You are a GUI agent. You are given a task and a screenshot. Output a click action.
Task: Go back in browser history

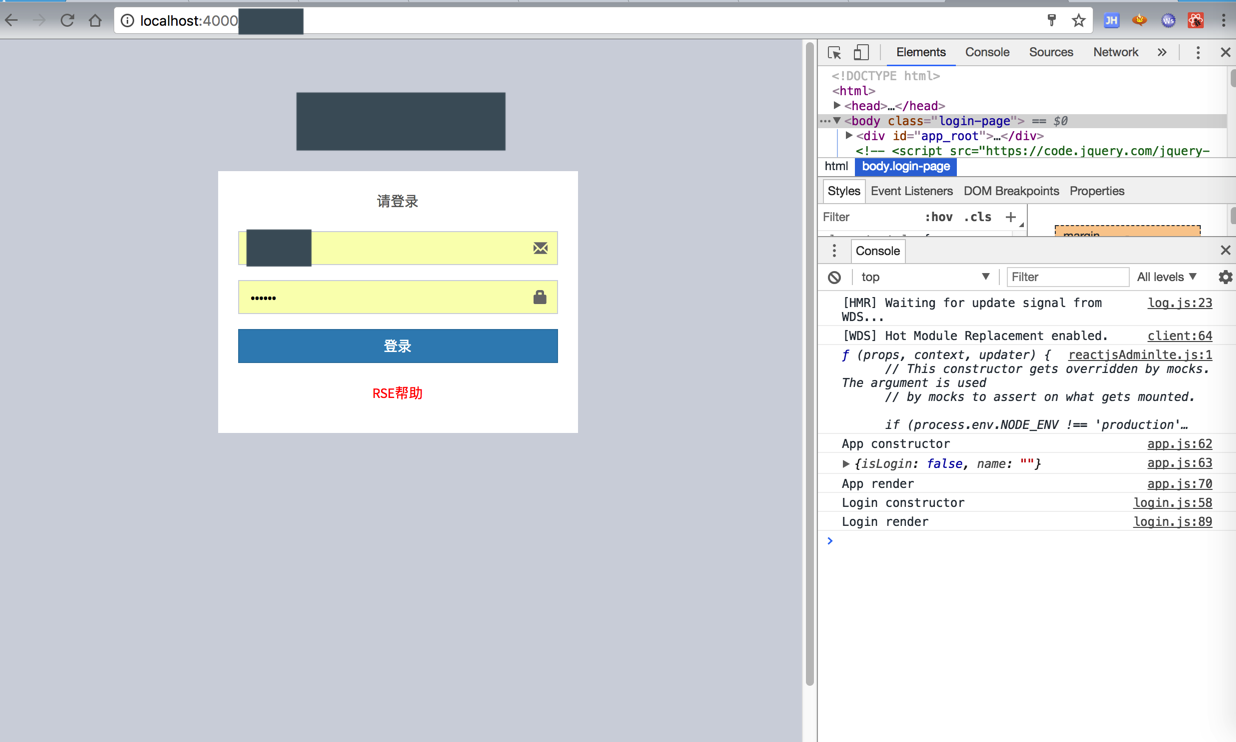(x=12, y=20)
